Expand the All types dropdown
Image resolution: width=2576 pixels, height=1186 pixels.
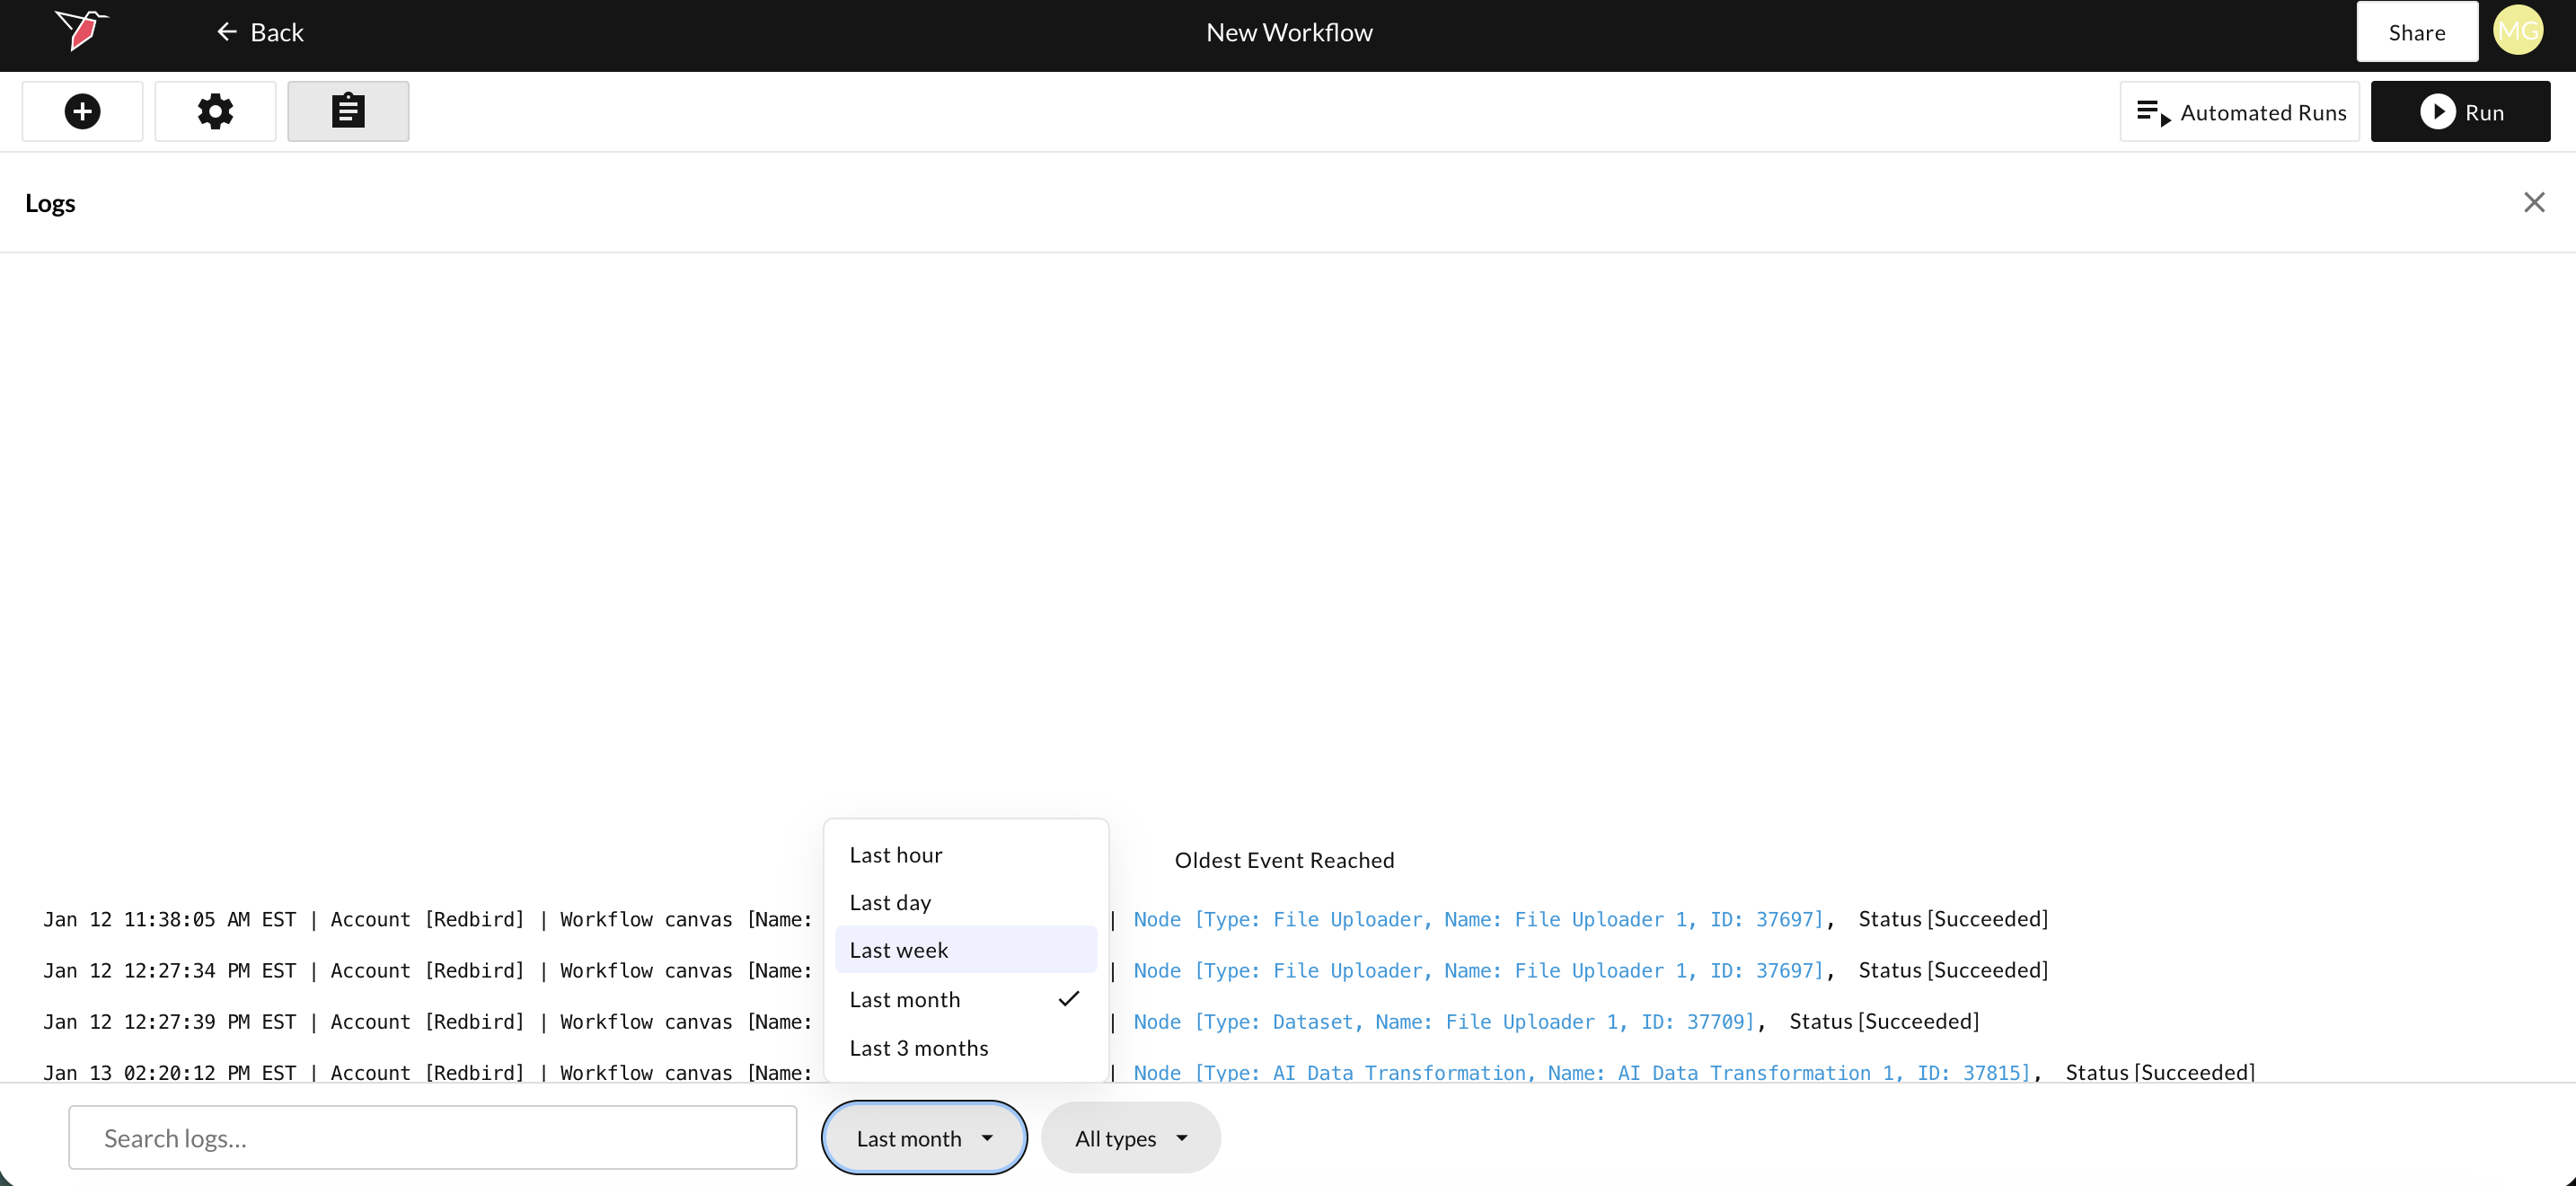click(1130, 1138)
